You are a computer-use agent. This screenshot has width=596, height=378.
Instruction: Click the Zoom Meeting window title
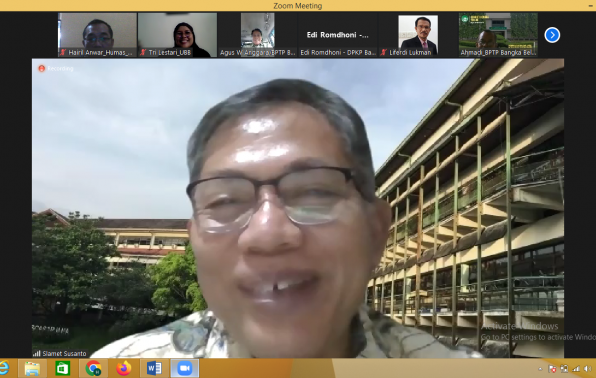coord(298,6)
